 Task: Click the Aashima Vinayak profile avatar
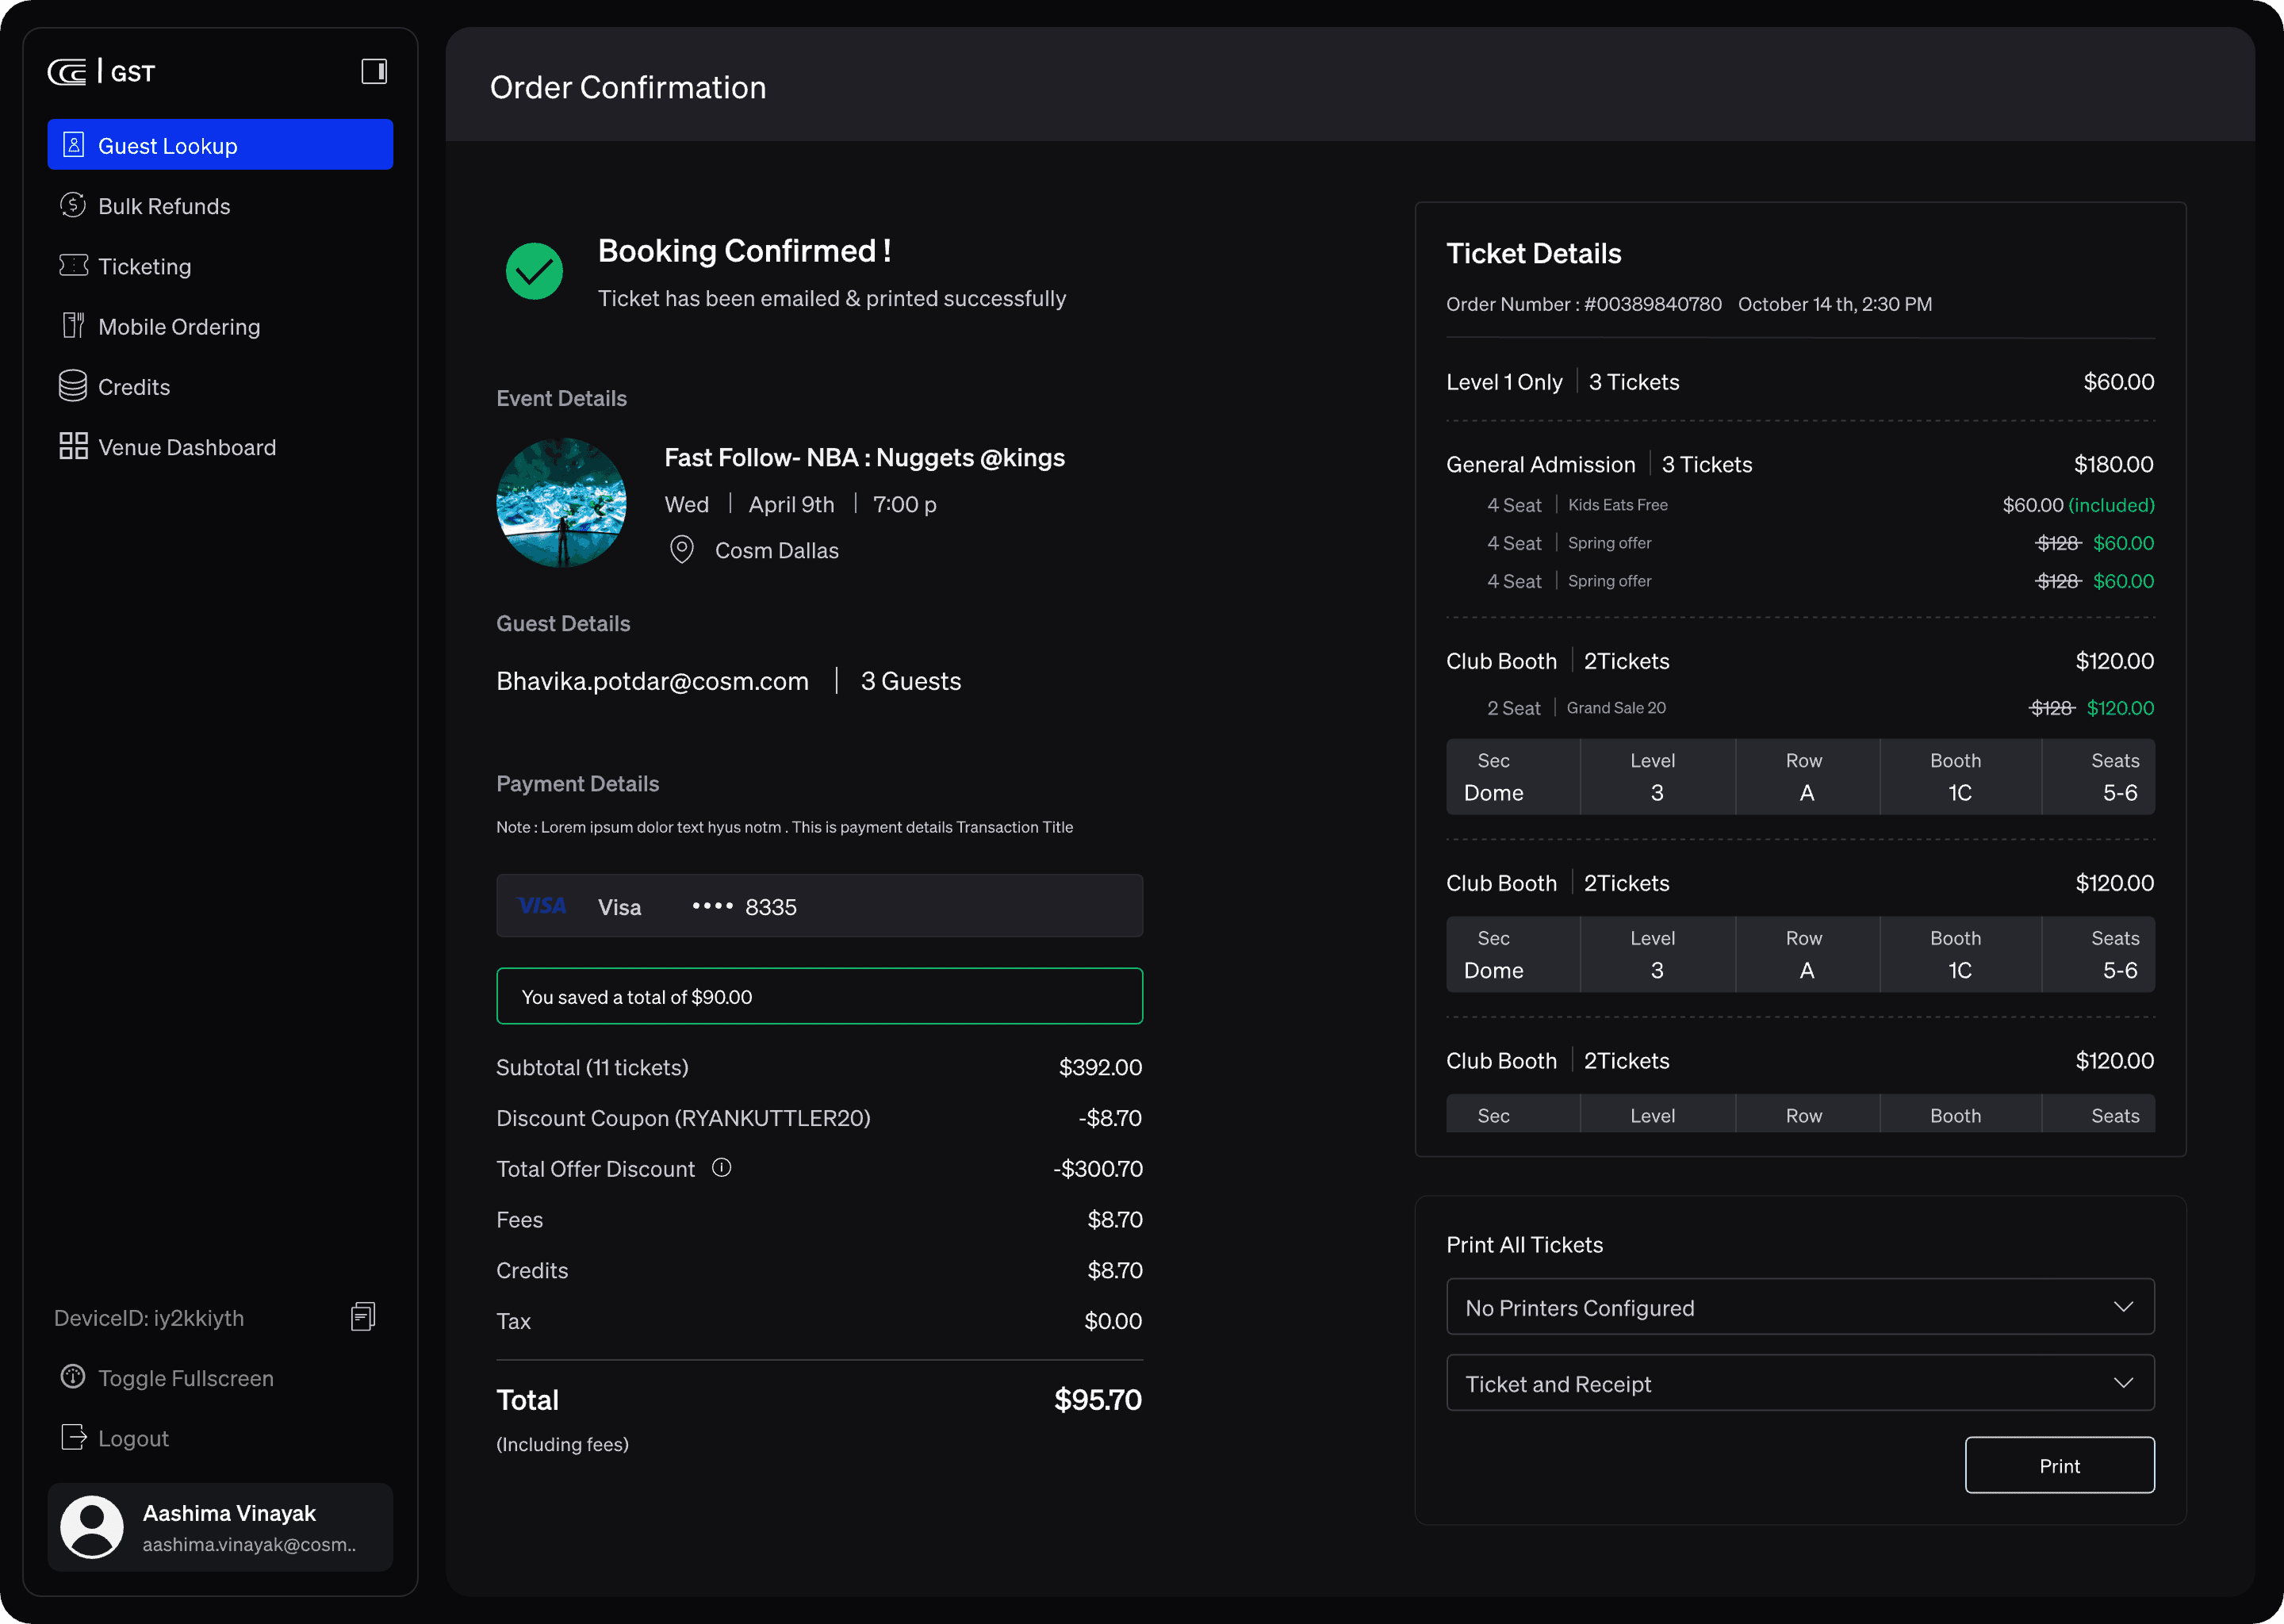[x=92, y=1526]
